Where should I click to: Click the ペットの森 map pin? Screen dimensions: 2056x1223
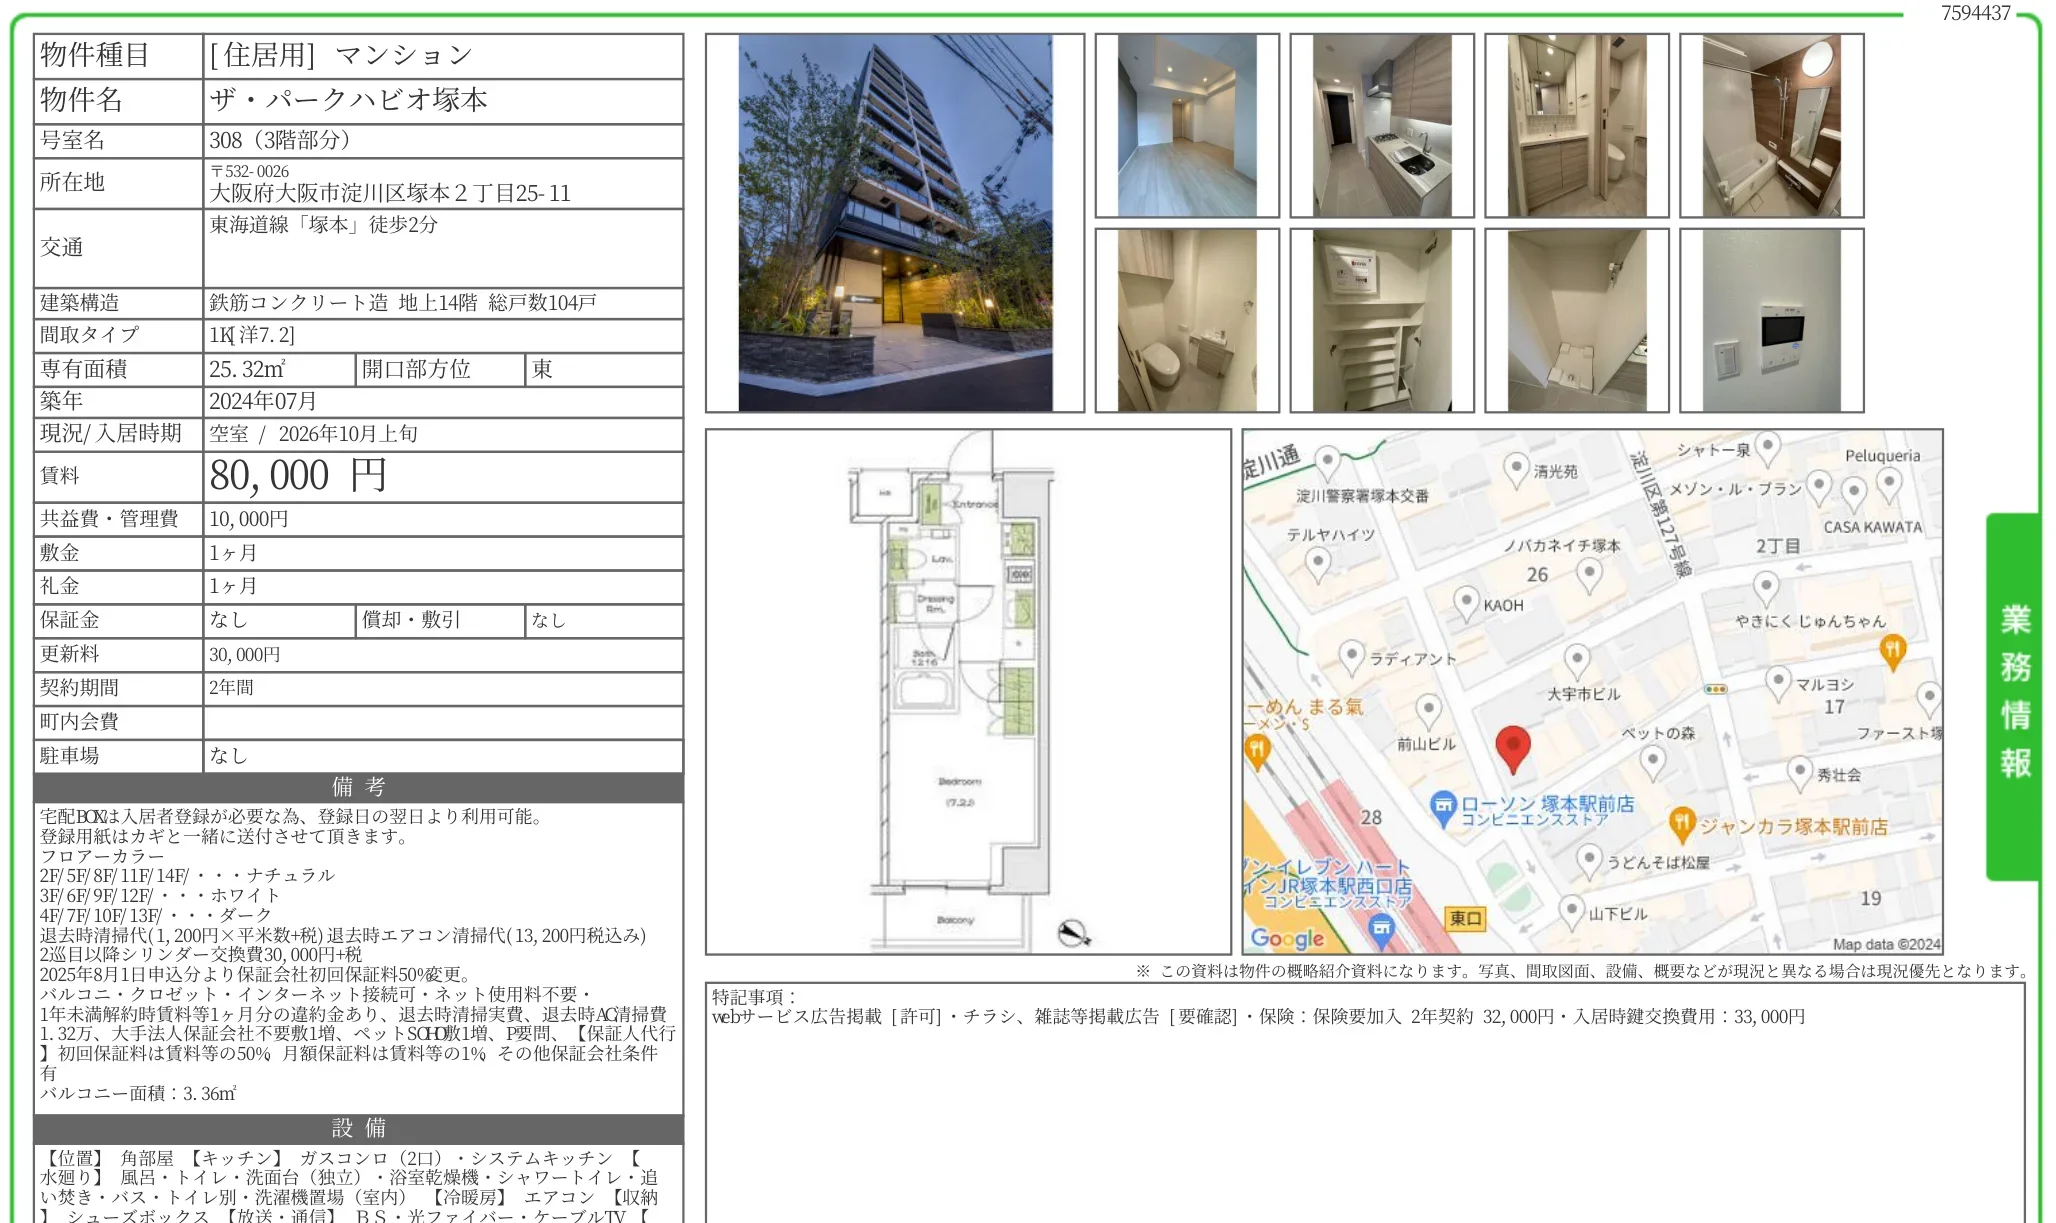pos(1653,762)
